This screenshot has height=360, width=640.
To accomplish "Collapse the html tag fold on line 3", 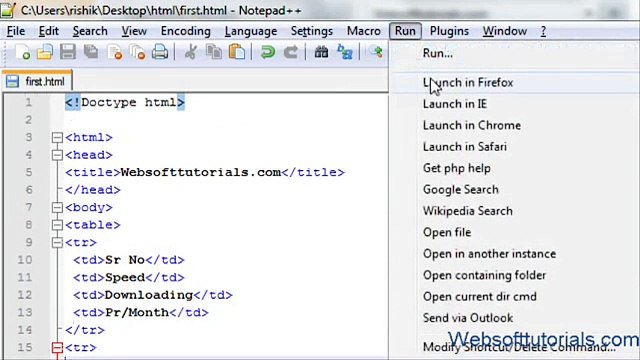I will (x=57, y=138).
